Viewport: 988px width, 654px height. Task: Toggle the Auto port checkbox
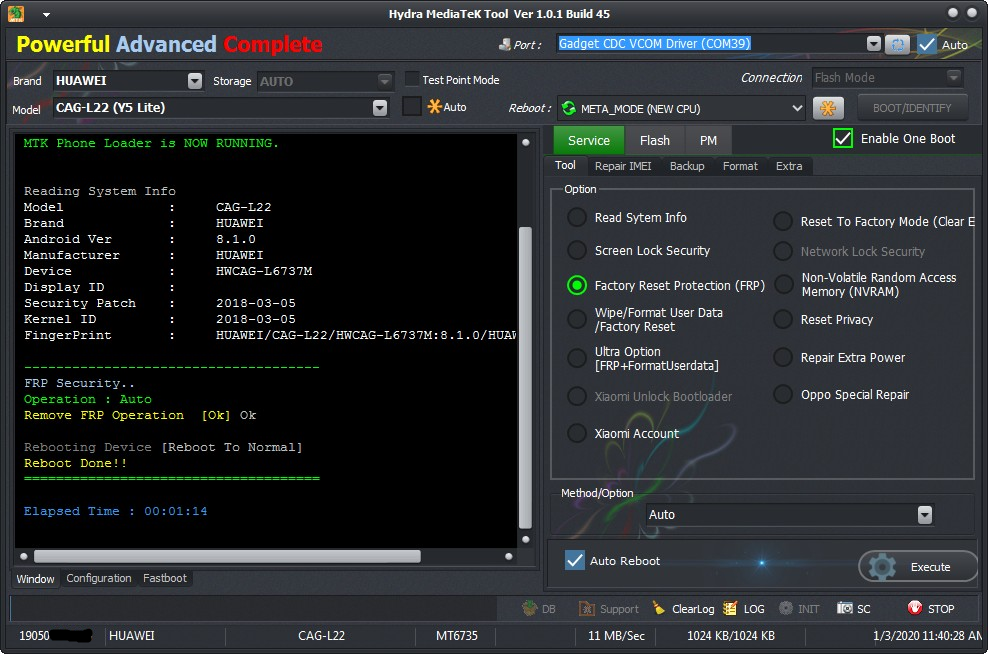pyautogui.click(x=927, y=45)
